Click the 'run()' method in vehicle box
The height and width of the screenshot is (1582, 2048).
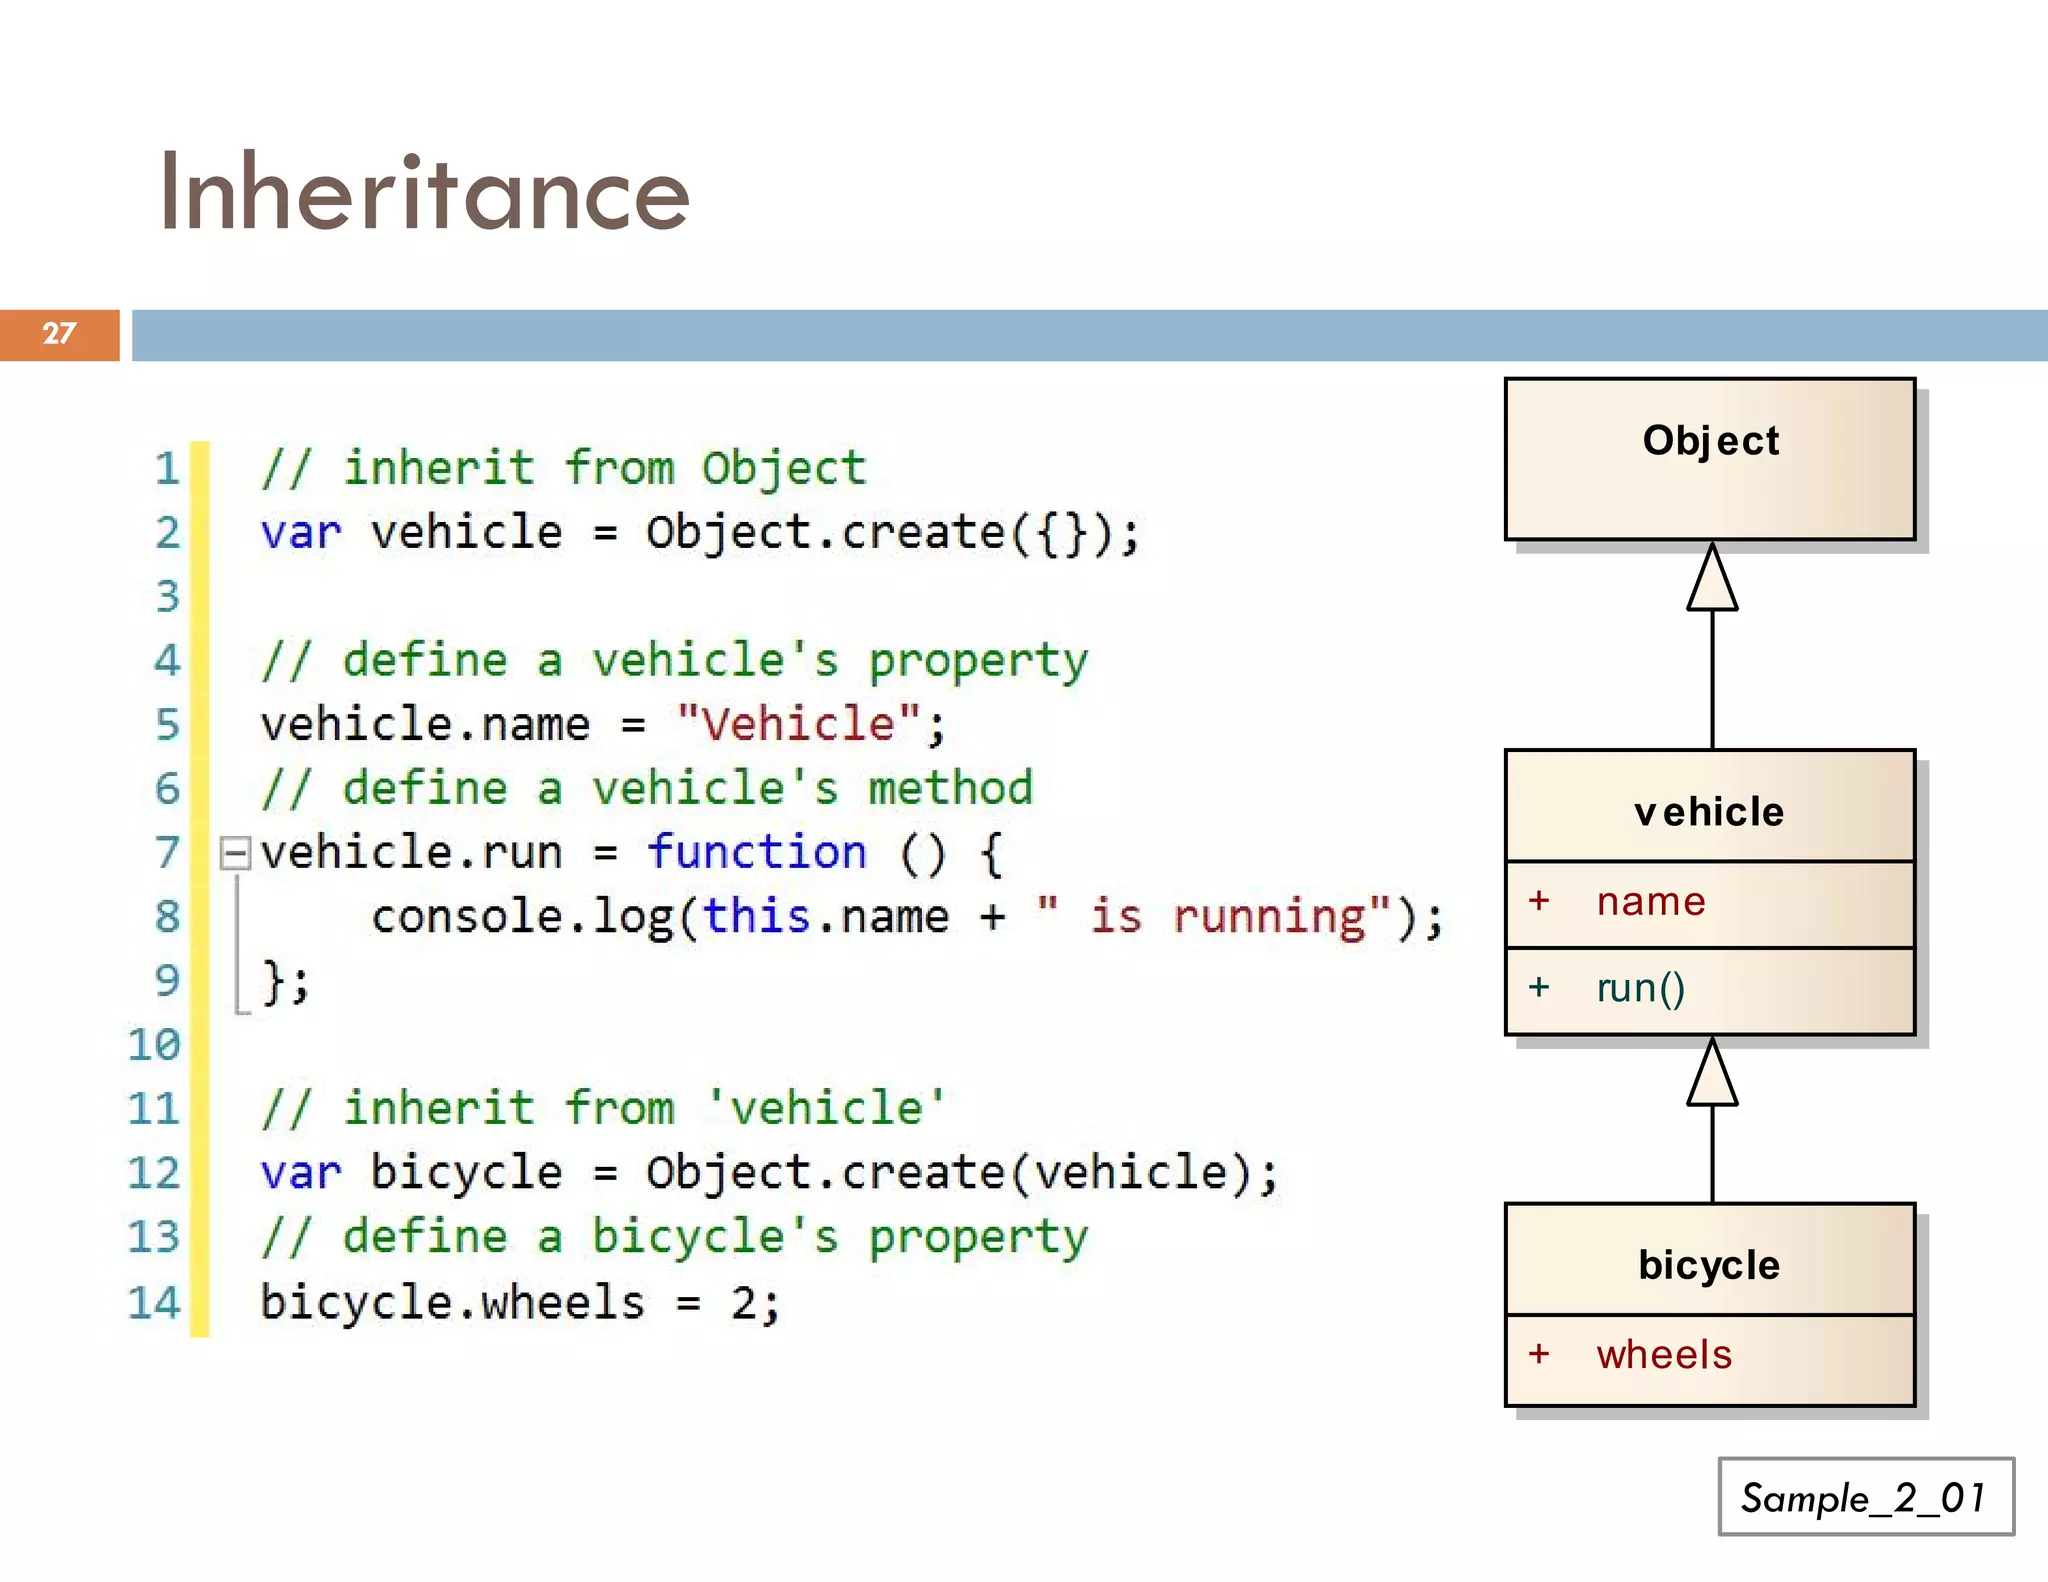pyautogui.click(x=1641, y=988)
